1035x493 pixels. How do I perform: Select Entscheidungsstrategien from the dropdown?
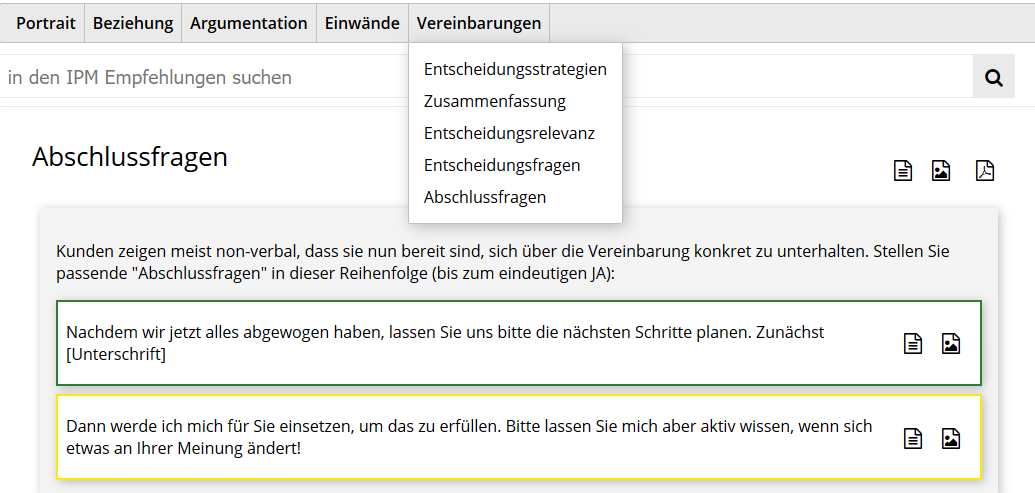(516, 69)
